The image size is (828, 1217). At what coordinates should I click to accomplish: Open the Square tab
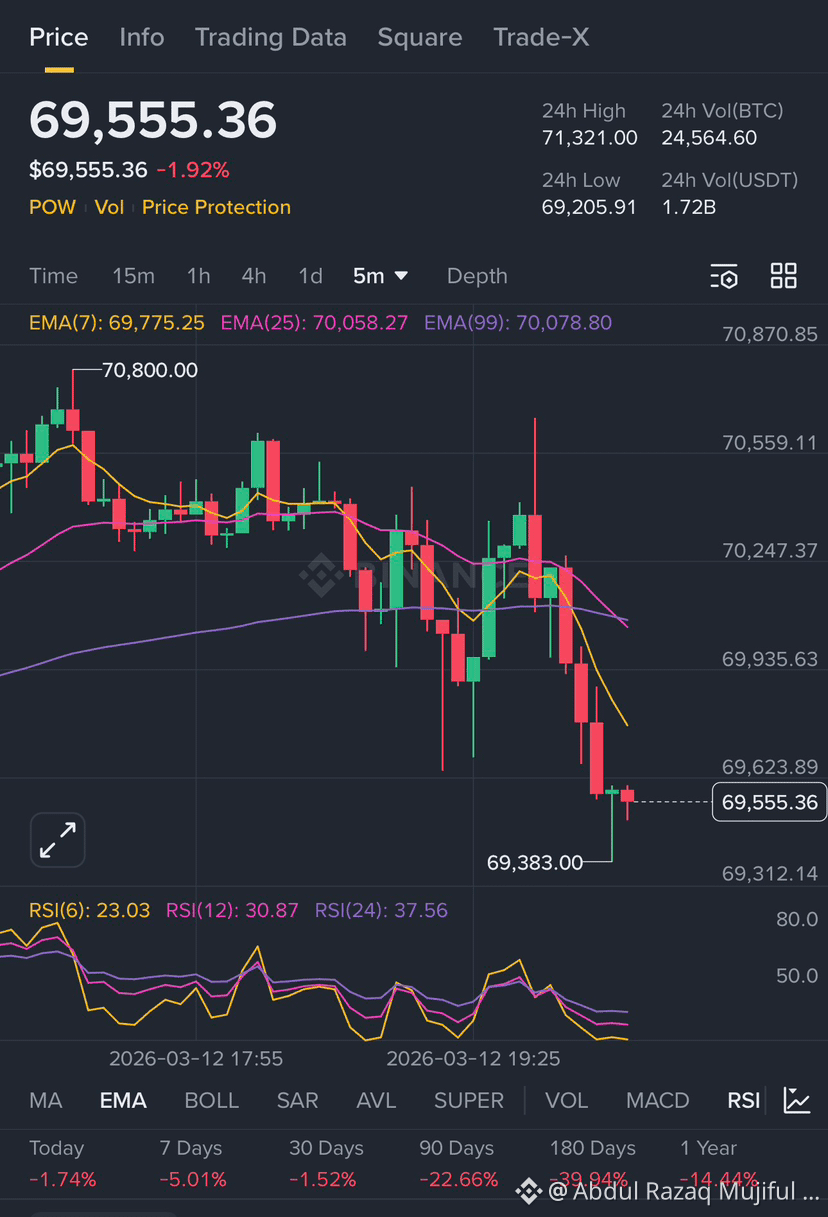420,38
